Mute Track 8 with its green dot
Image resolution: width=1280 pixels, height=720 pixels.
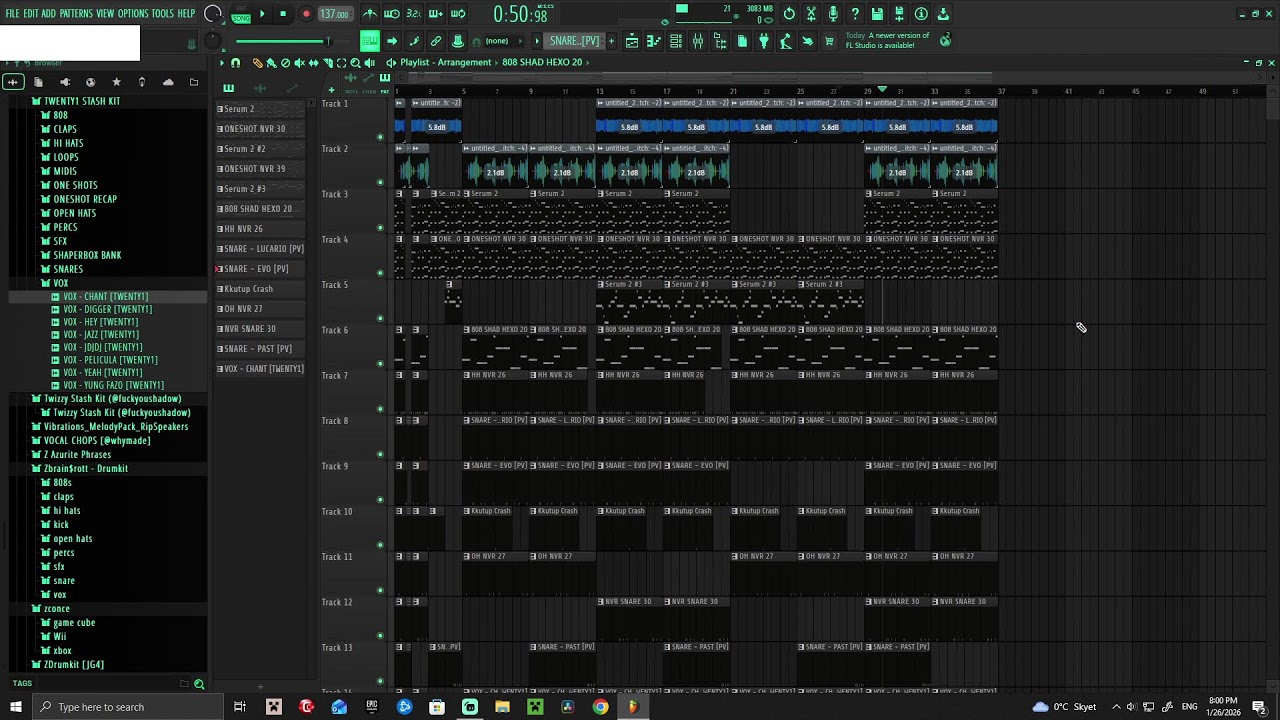tap(380, 454)
